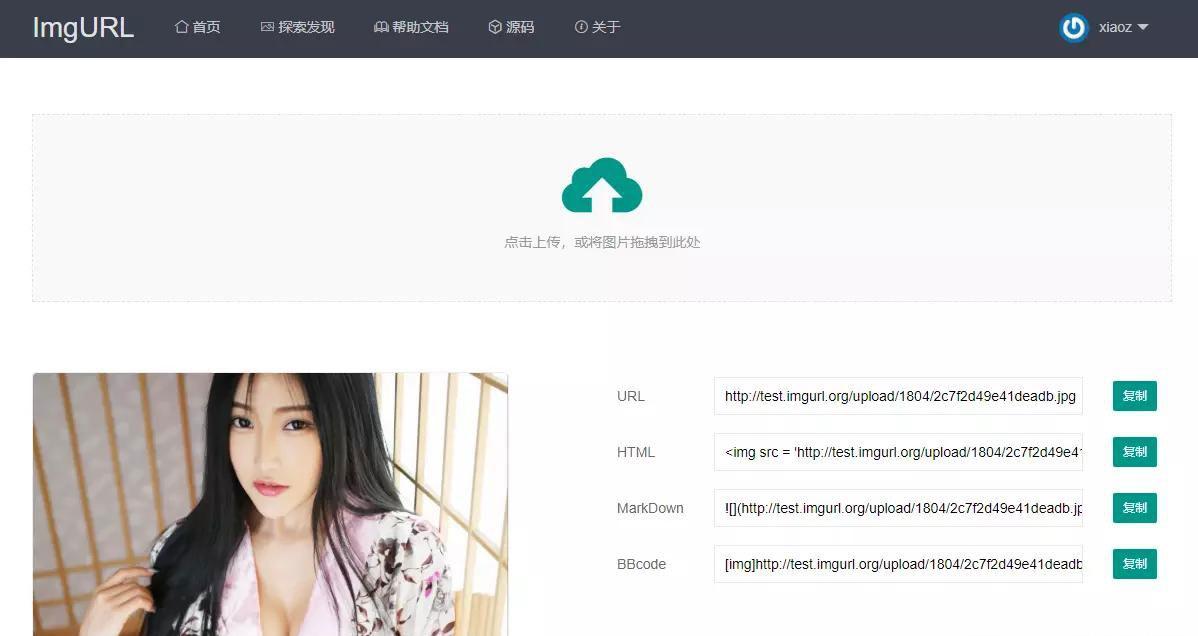Copy the MarkDown code with 复制 button
1198x636 pixels.
pos(1135,508)
